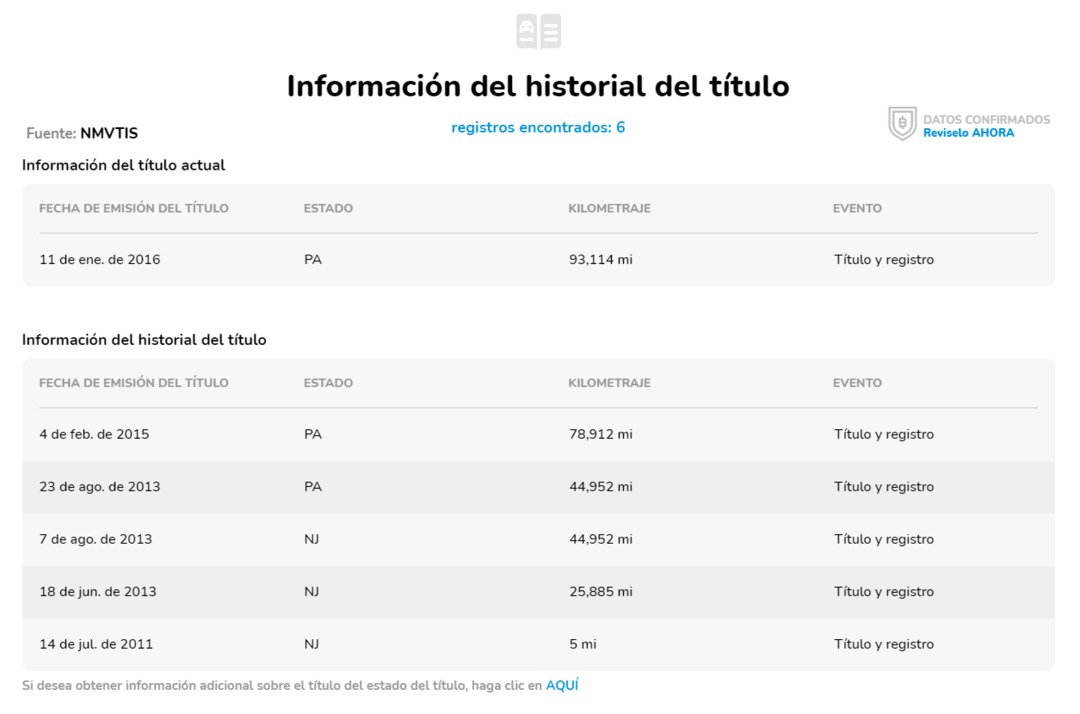Select the car symbol inside the title icon
The width and height of the screenshot is (1080, 714).
[527, 26]
